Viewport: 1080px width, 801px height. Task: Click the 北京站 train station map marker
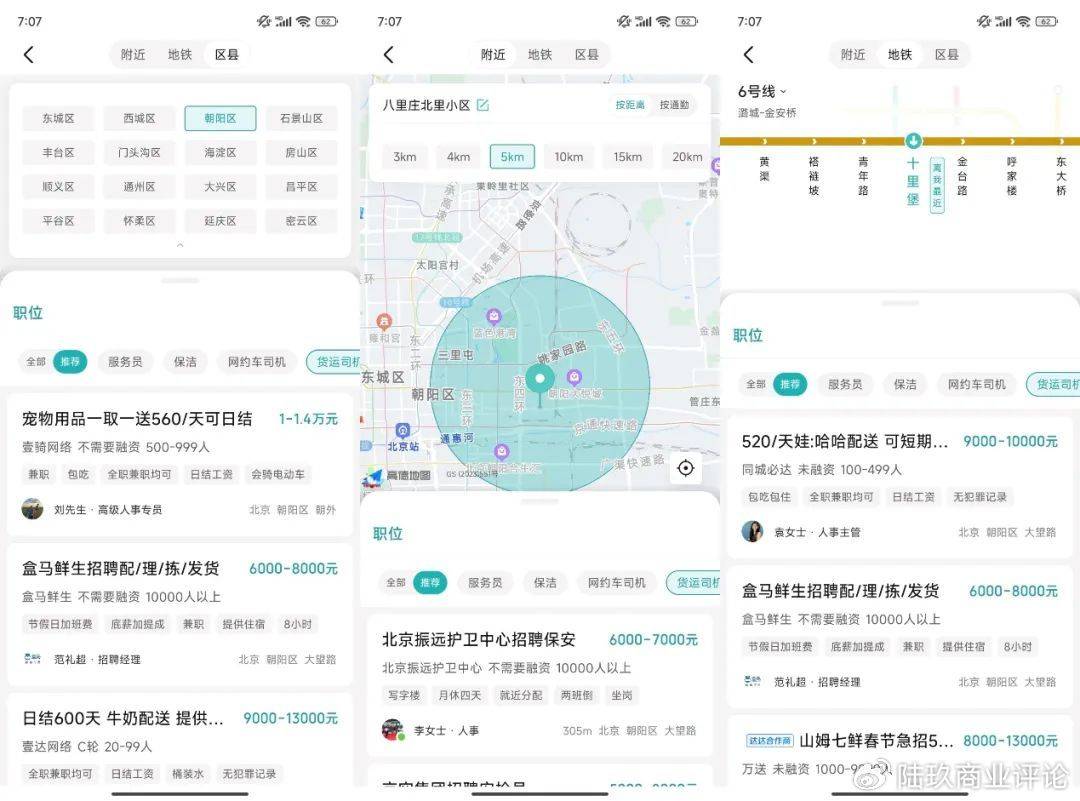pos(403,430)
